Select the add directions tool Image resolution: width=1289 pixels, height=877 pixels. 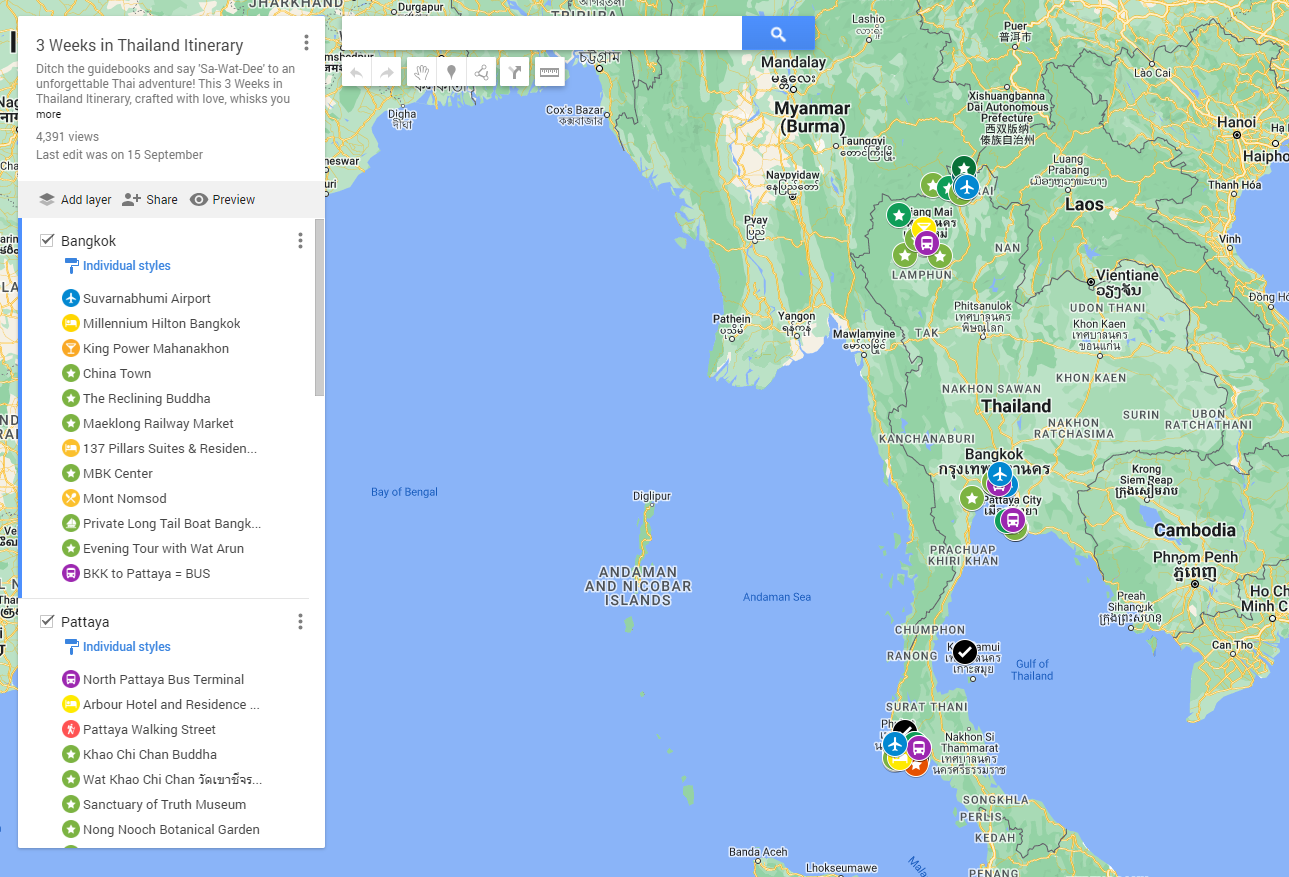point(514,72)
